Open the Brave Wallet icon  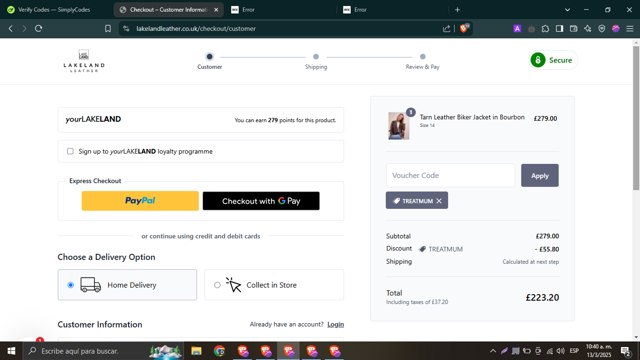(573, 29)
